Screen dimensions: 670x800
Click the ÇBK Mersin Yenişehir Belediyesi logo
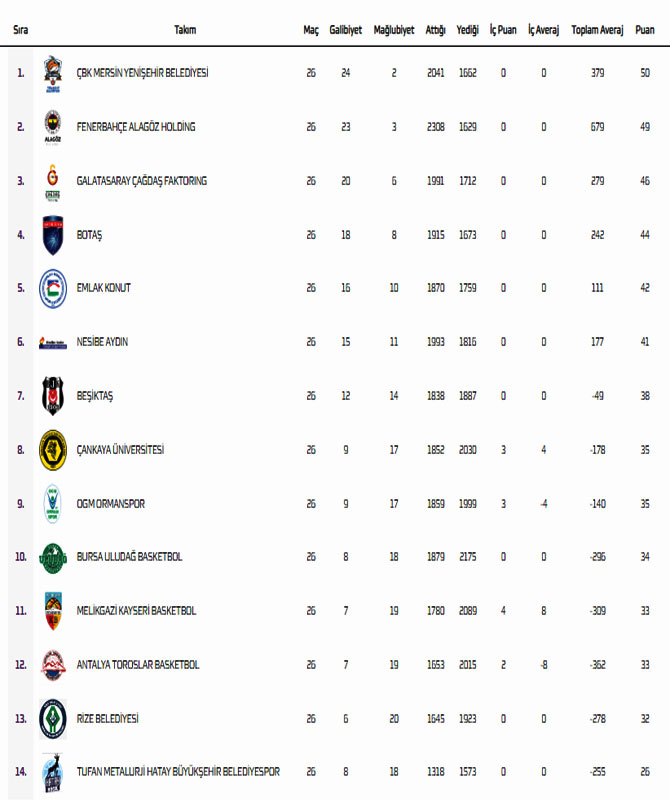pyautogui.click(x=52, y=73)
